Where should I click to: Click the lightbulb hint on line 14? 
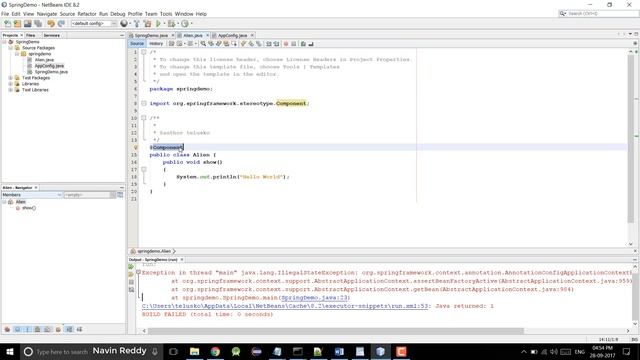[x=136, y=147]
